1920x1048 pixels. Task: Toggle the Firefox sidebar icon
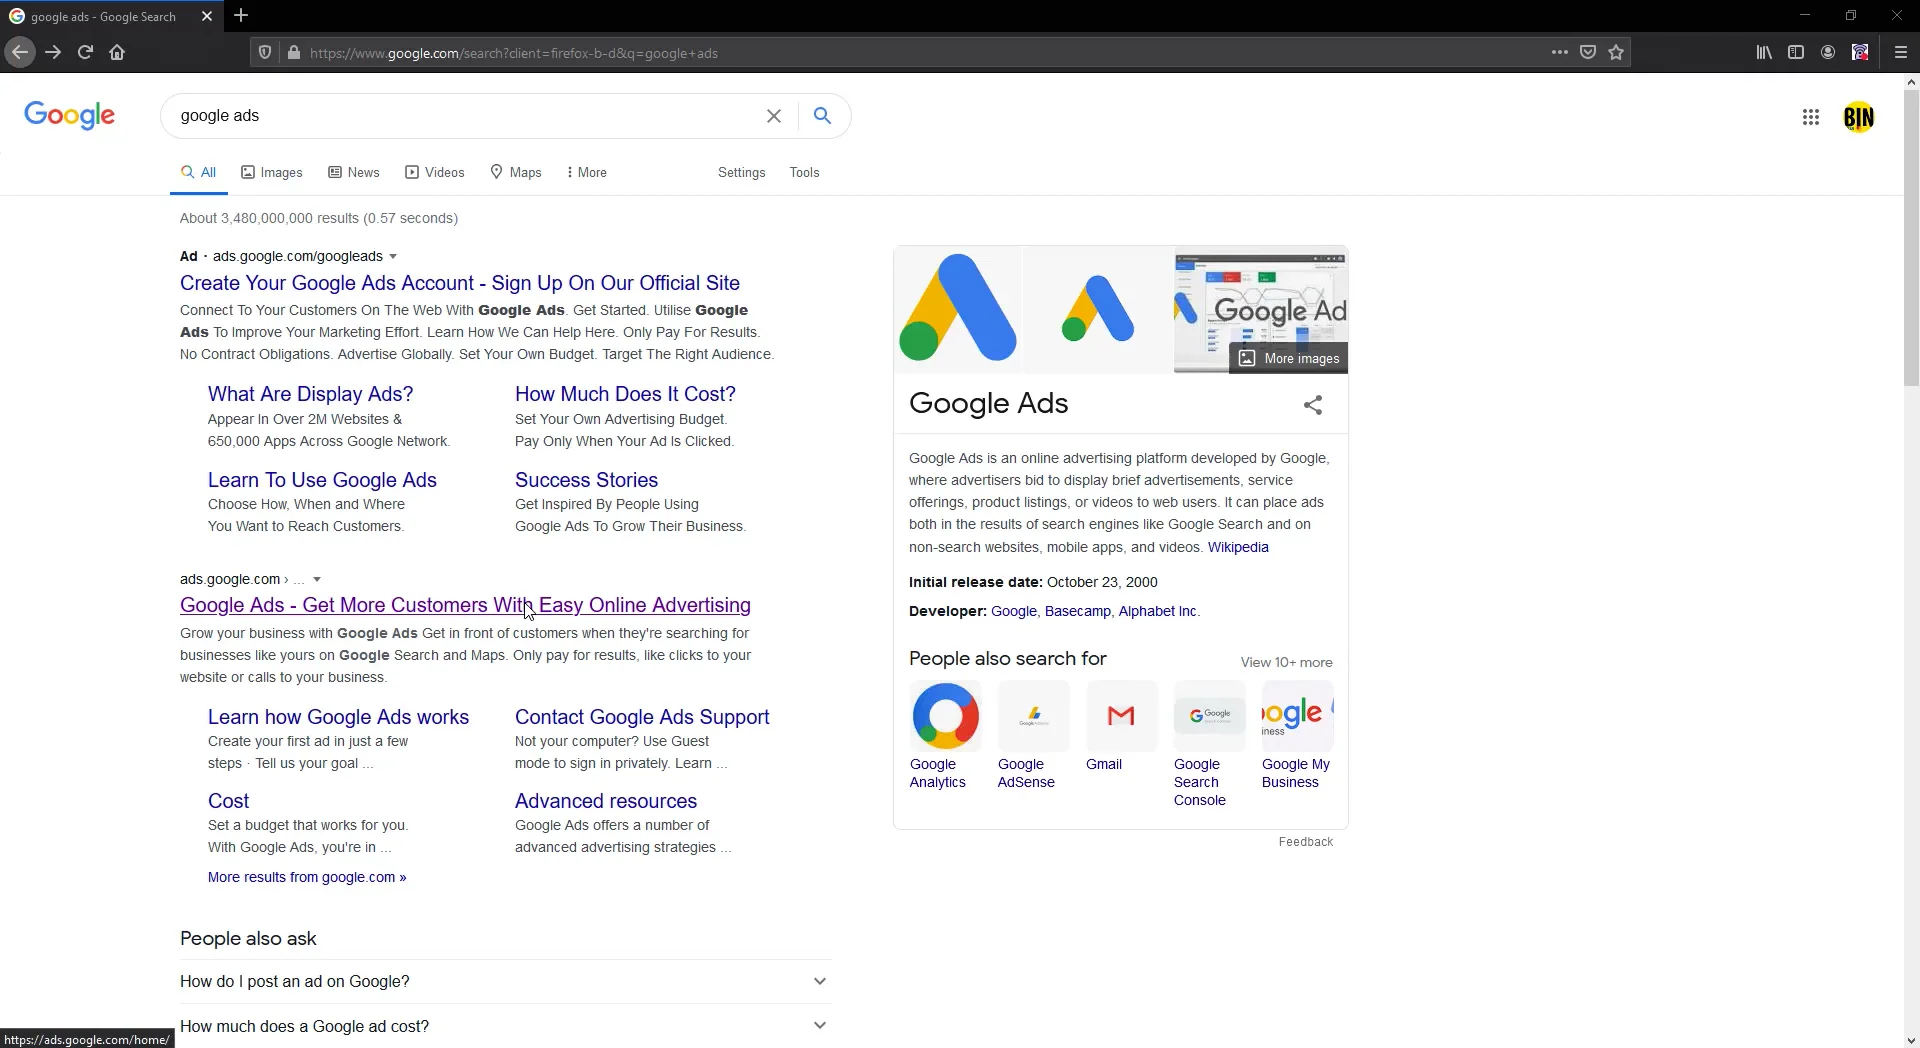[x=1796, y=52]
